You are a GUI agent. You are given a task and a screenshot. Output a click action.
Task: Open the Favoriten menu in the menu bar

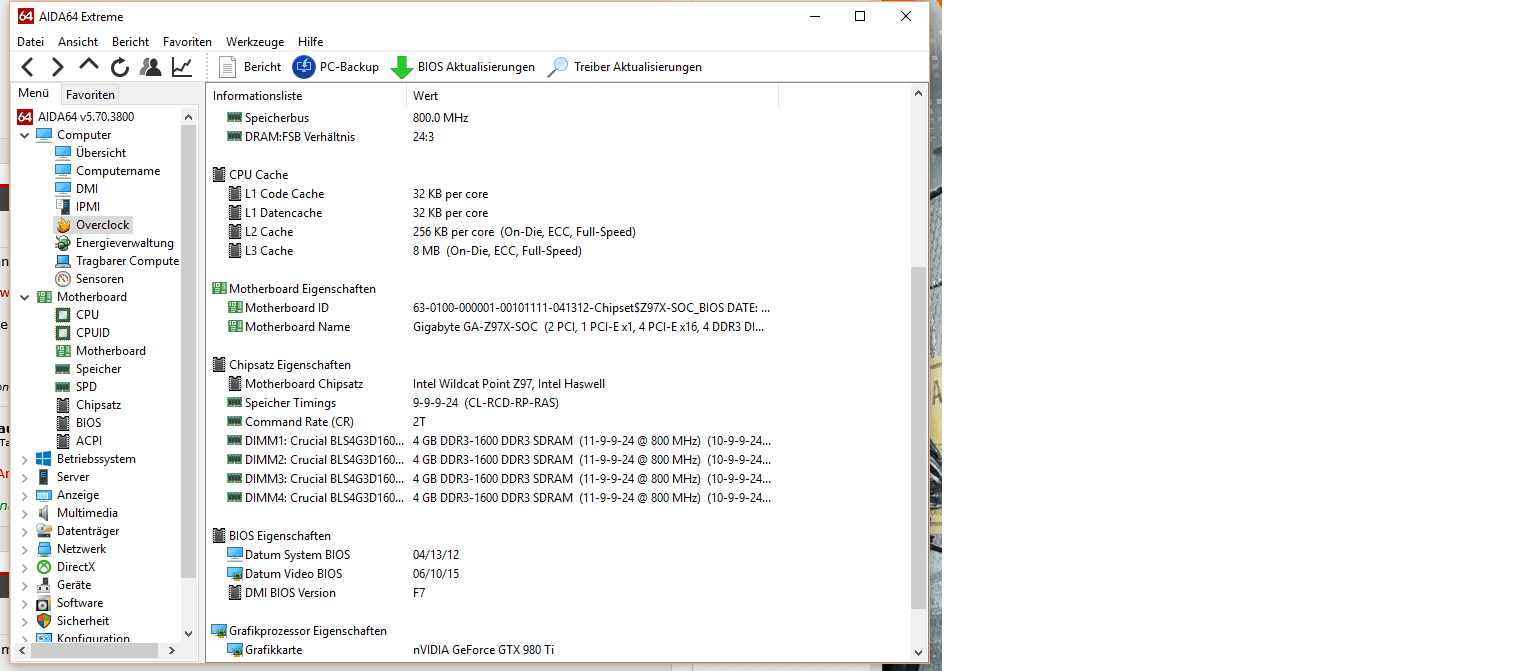188,42
